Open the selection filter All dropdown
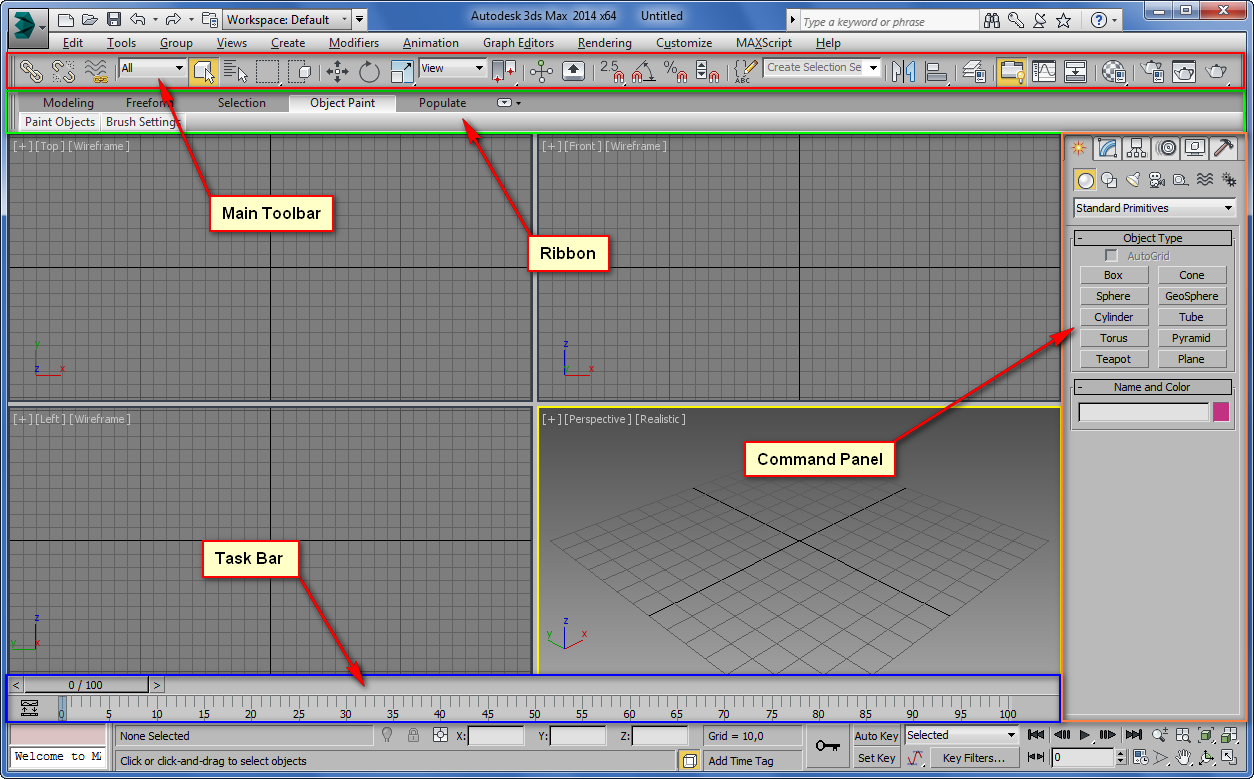This screenshot has width=1254, height=779. [153, 68]
